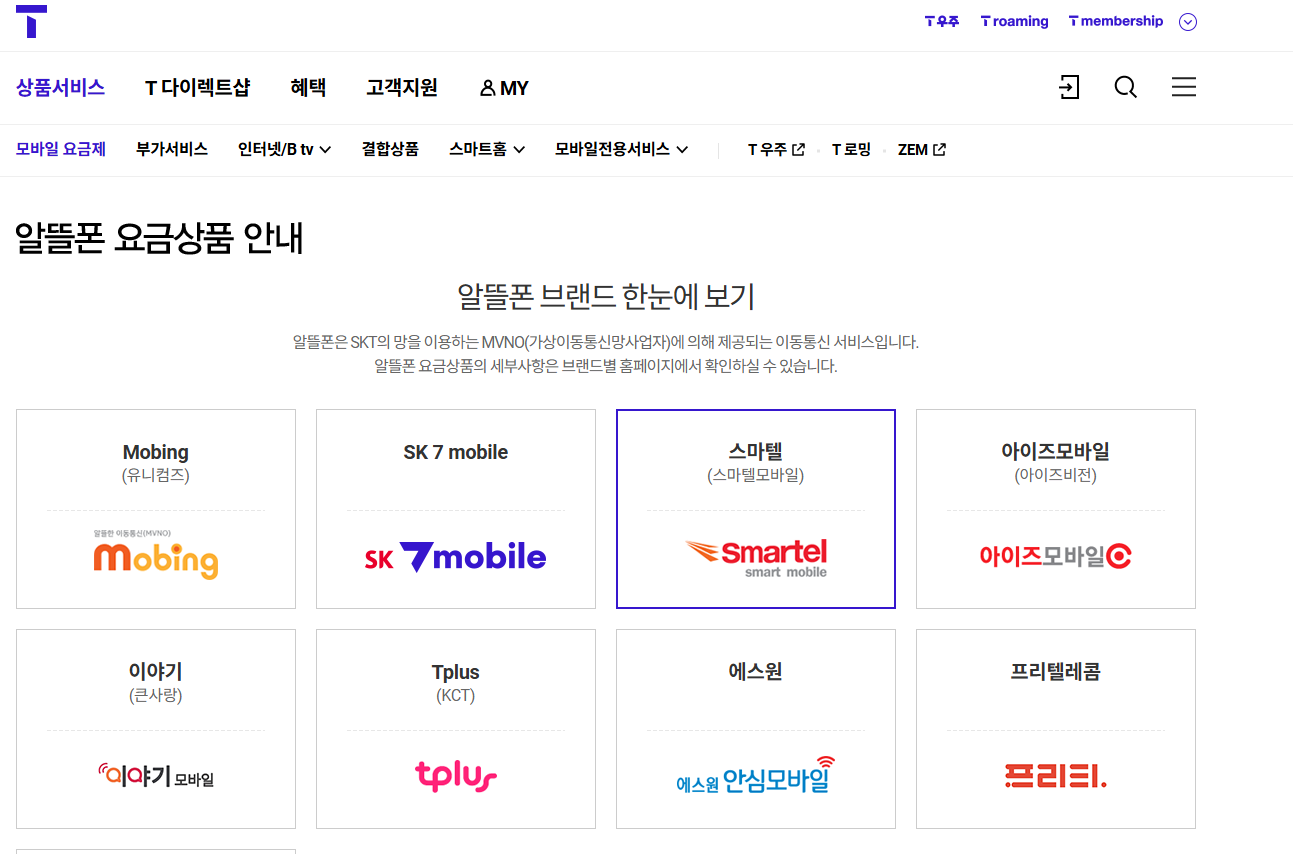Click the tplus logo image
The width and height of the screenshot is (1293, 854).
[456, 775]
